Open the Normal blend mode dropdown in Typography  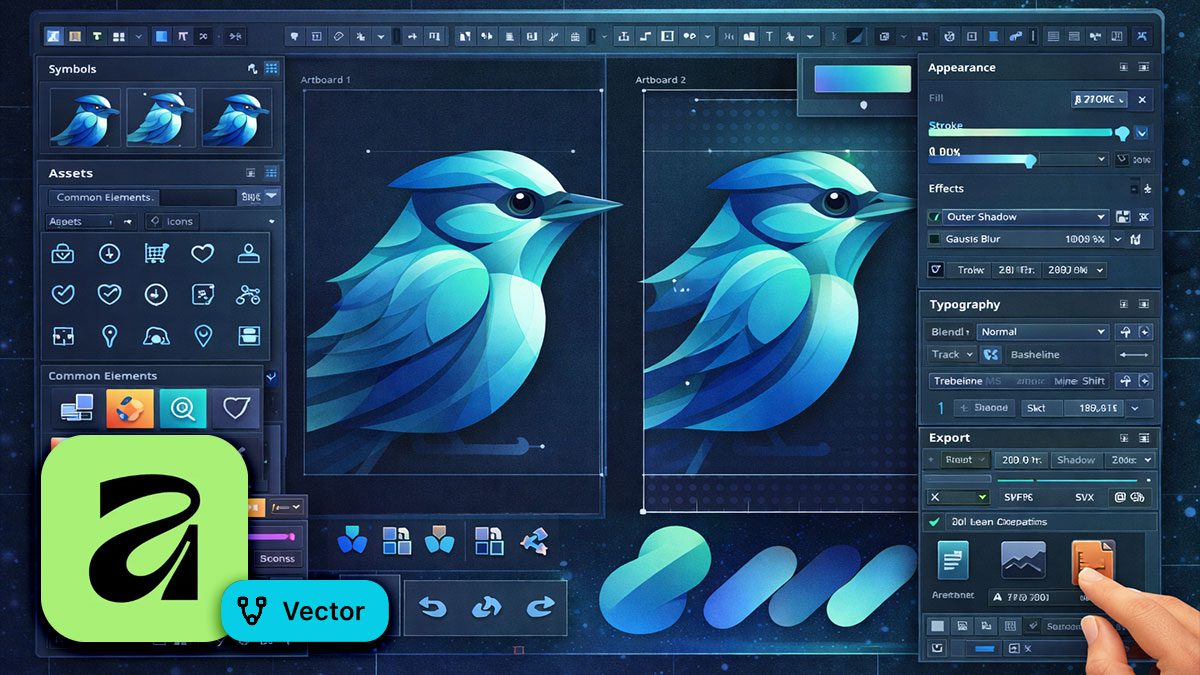tap(1042, 331)
